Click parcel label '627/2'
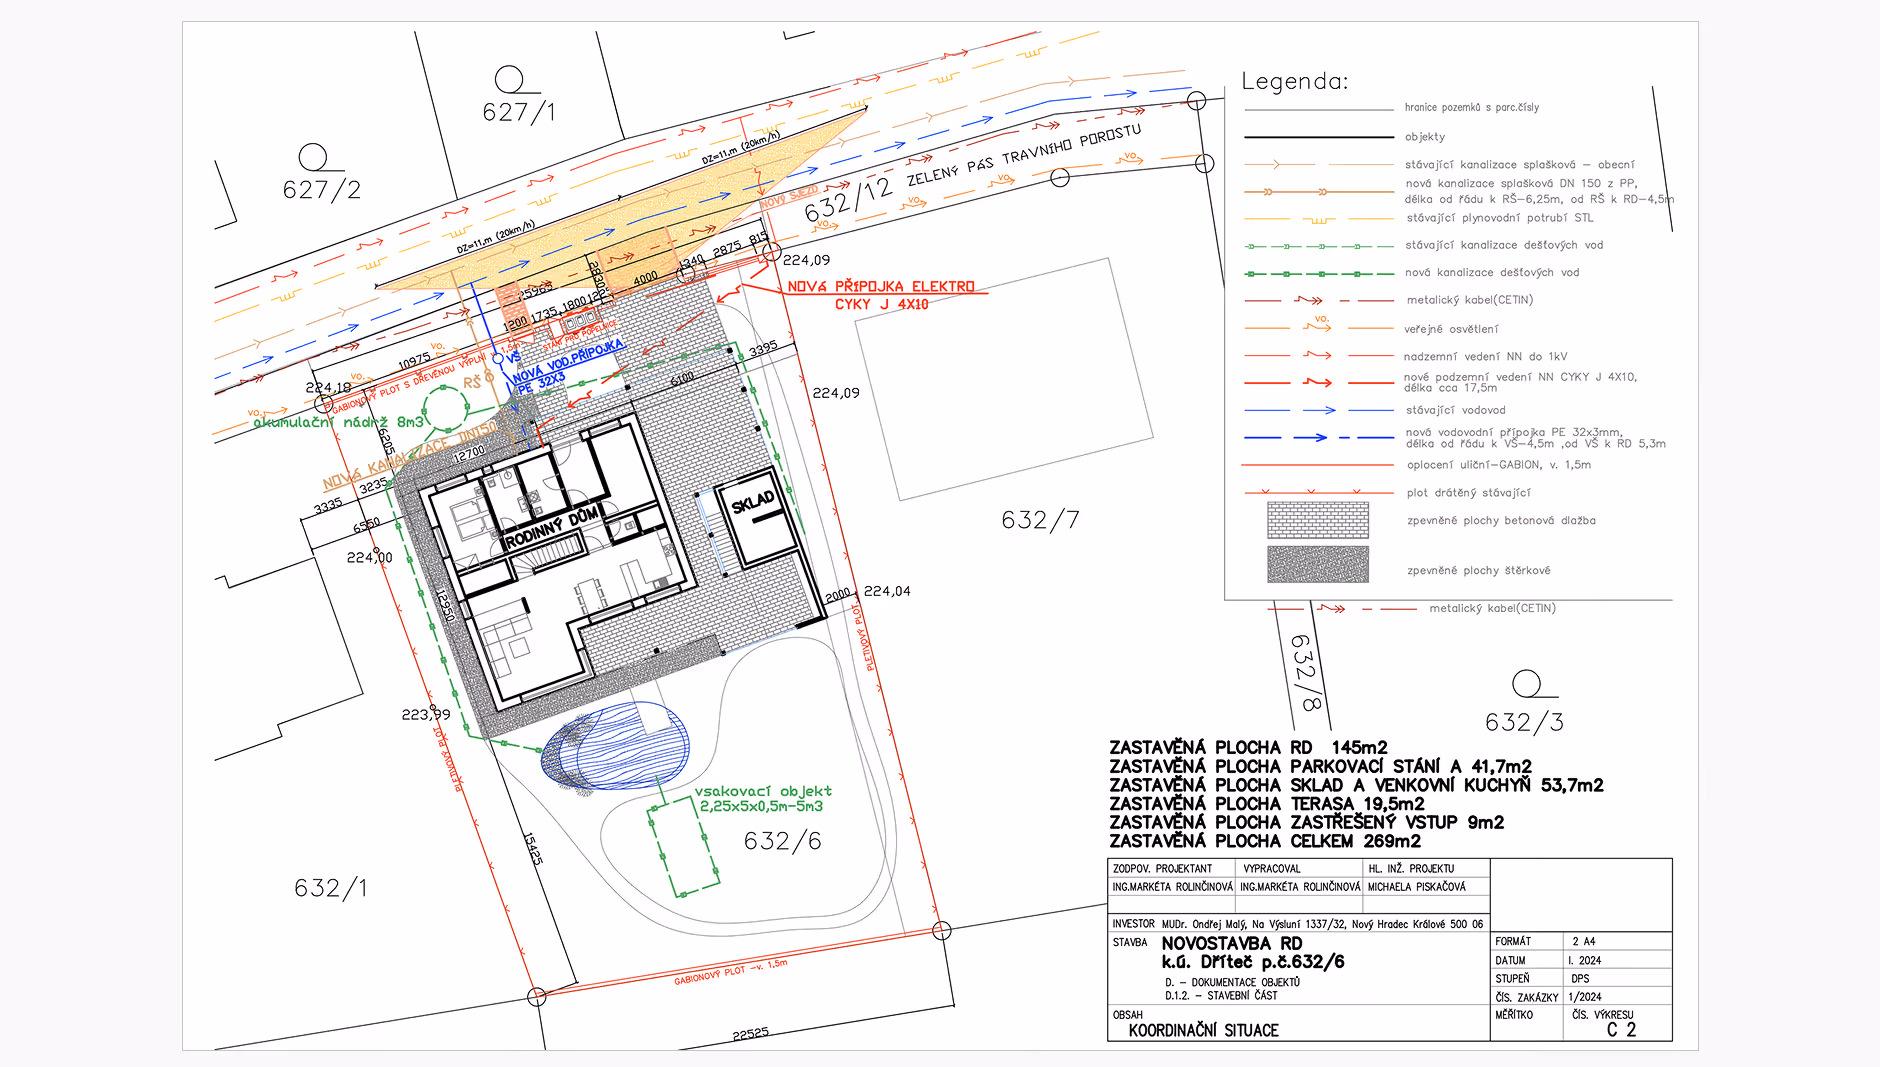1880x1067 pixels. (x=321, y=190)
